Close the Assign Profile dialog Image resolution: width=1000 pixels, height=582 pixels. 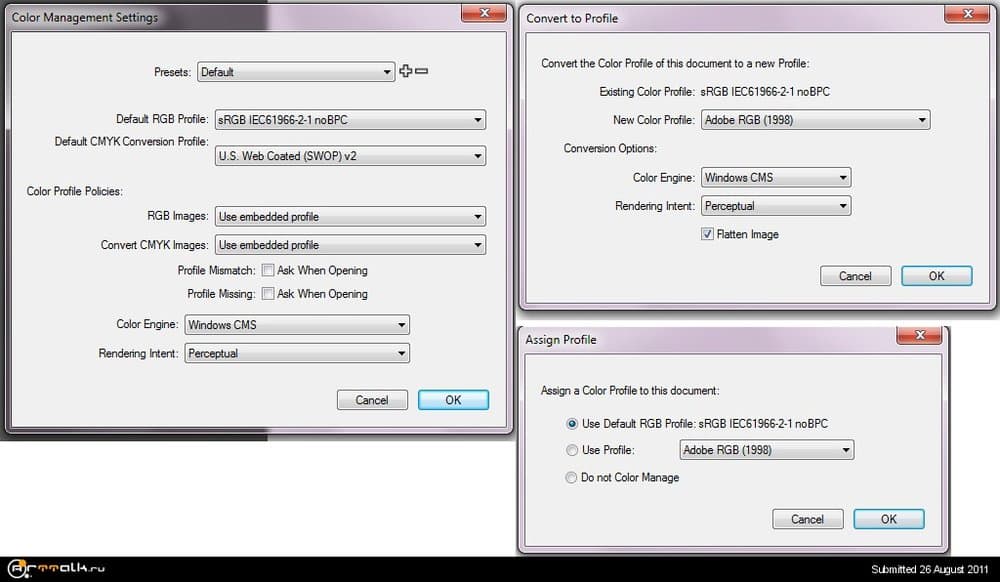click(922, 337)
